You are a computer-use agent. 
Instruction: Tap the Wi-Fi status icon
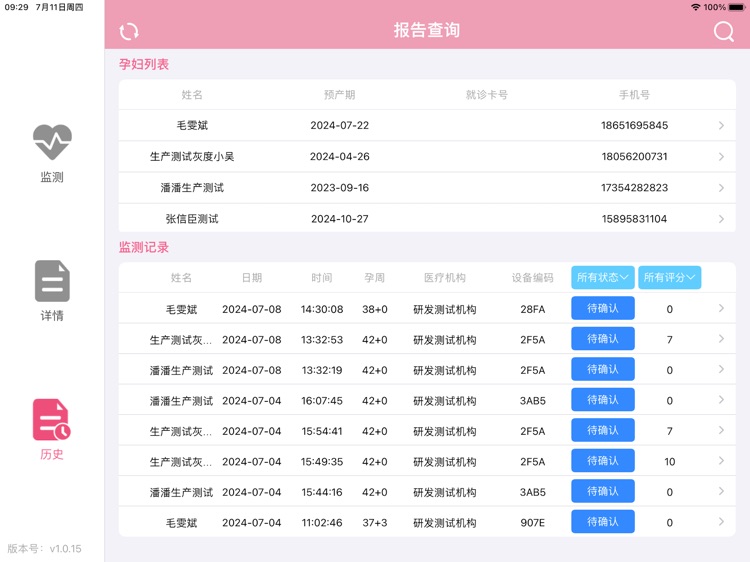pos(695,7)
